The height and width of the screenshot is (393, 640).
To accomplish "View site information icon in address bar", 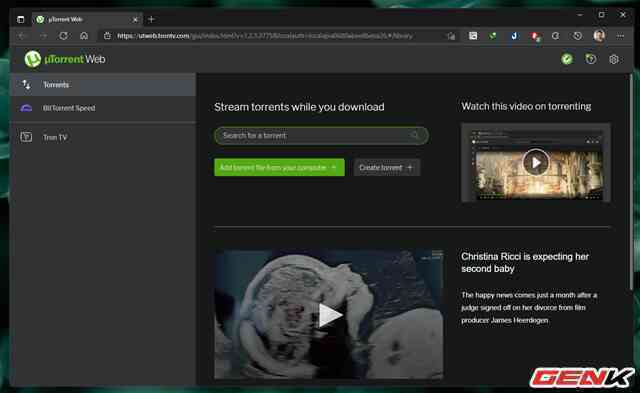I will 107,36.
